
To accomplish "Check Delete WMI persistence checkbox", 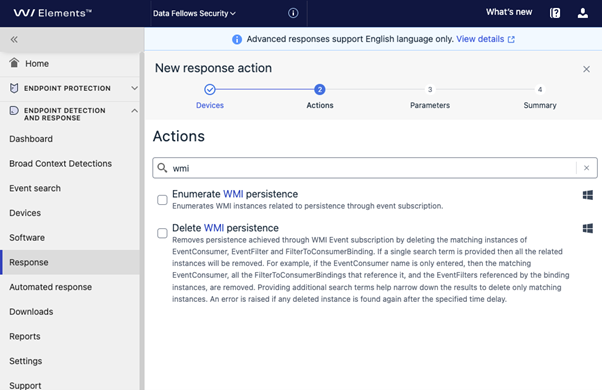I will coord(162,233).
